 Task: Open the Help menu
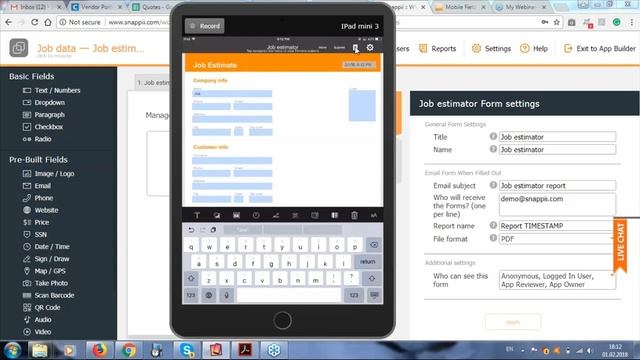coord(534,49)
